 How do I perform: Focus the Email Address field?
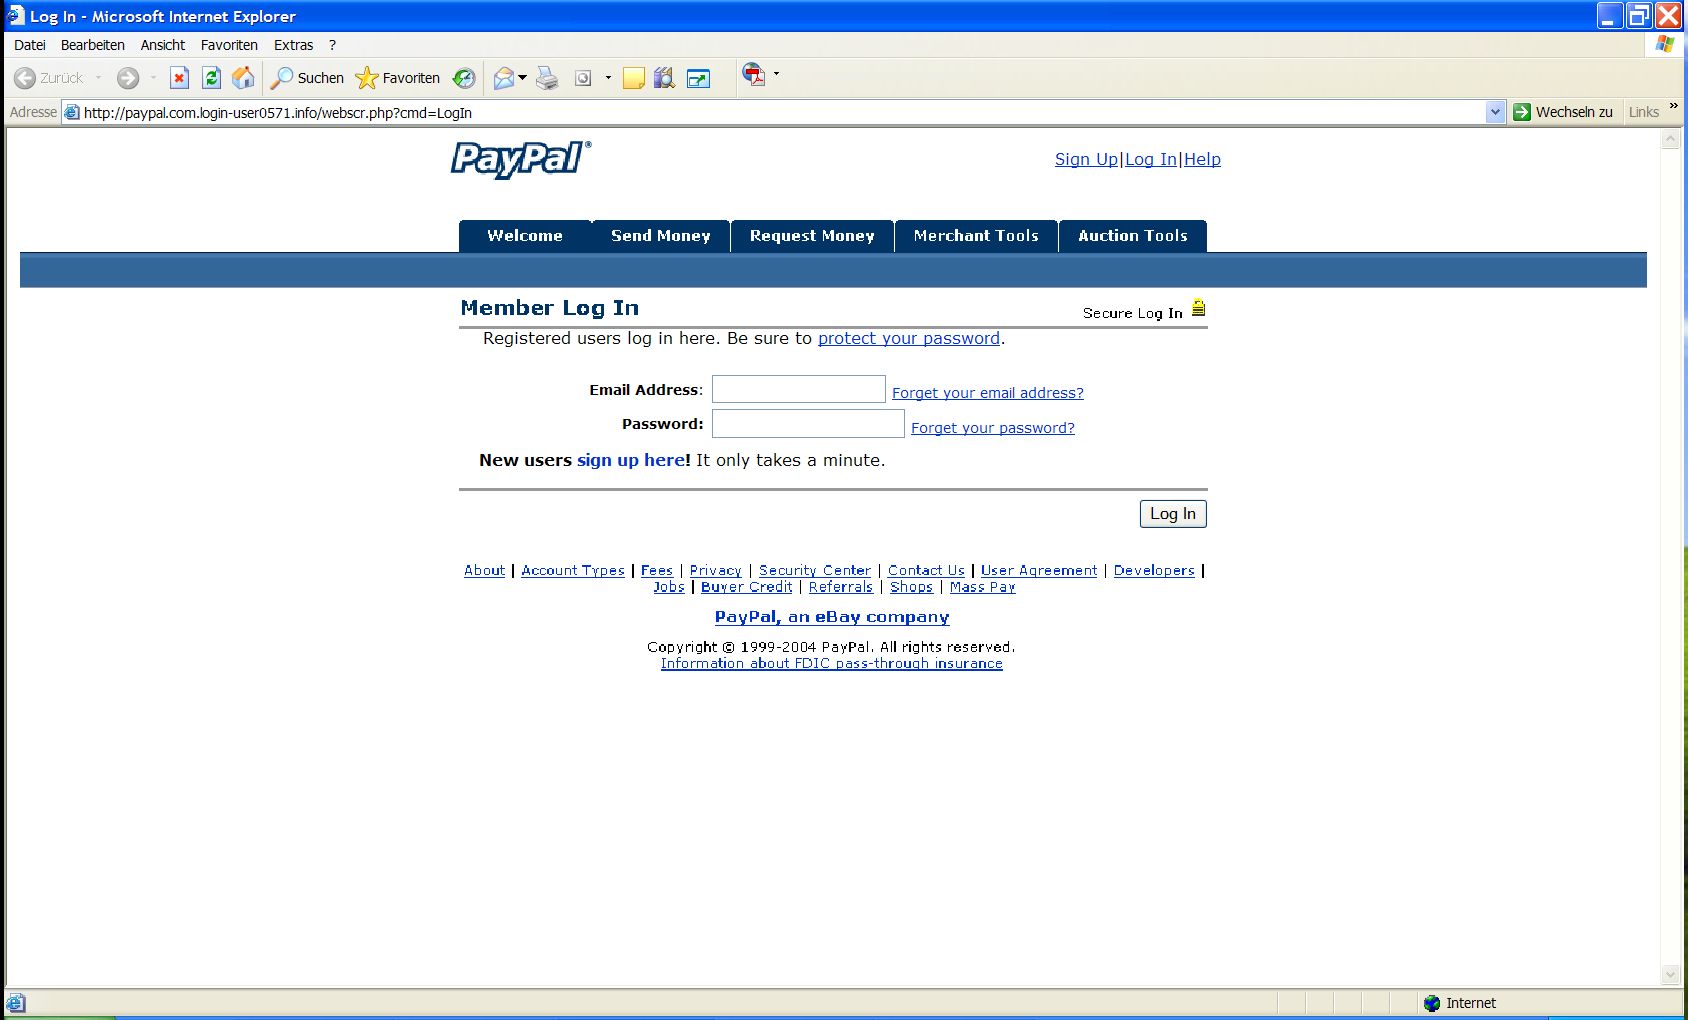tap(798, 389)
